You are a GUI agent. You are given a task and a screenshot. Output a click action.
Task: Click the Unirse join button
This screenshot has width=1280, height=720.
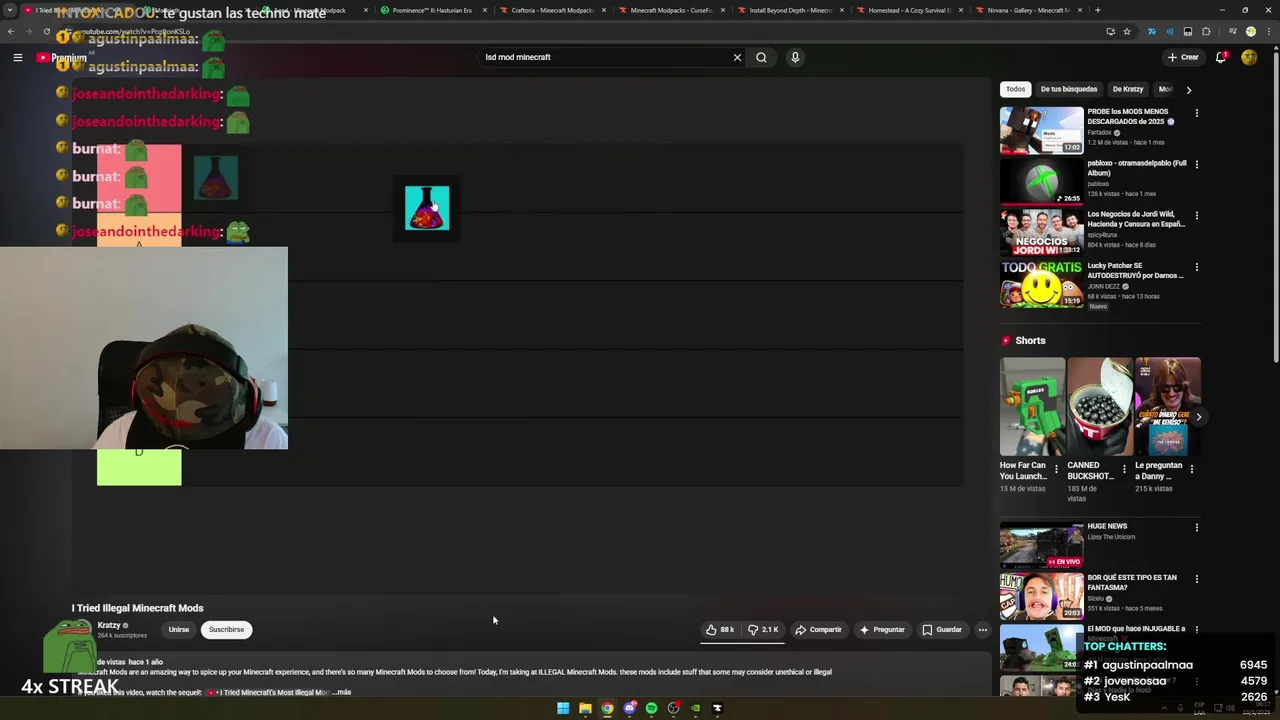click(178, 629)
